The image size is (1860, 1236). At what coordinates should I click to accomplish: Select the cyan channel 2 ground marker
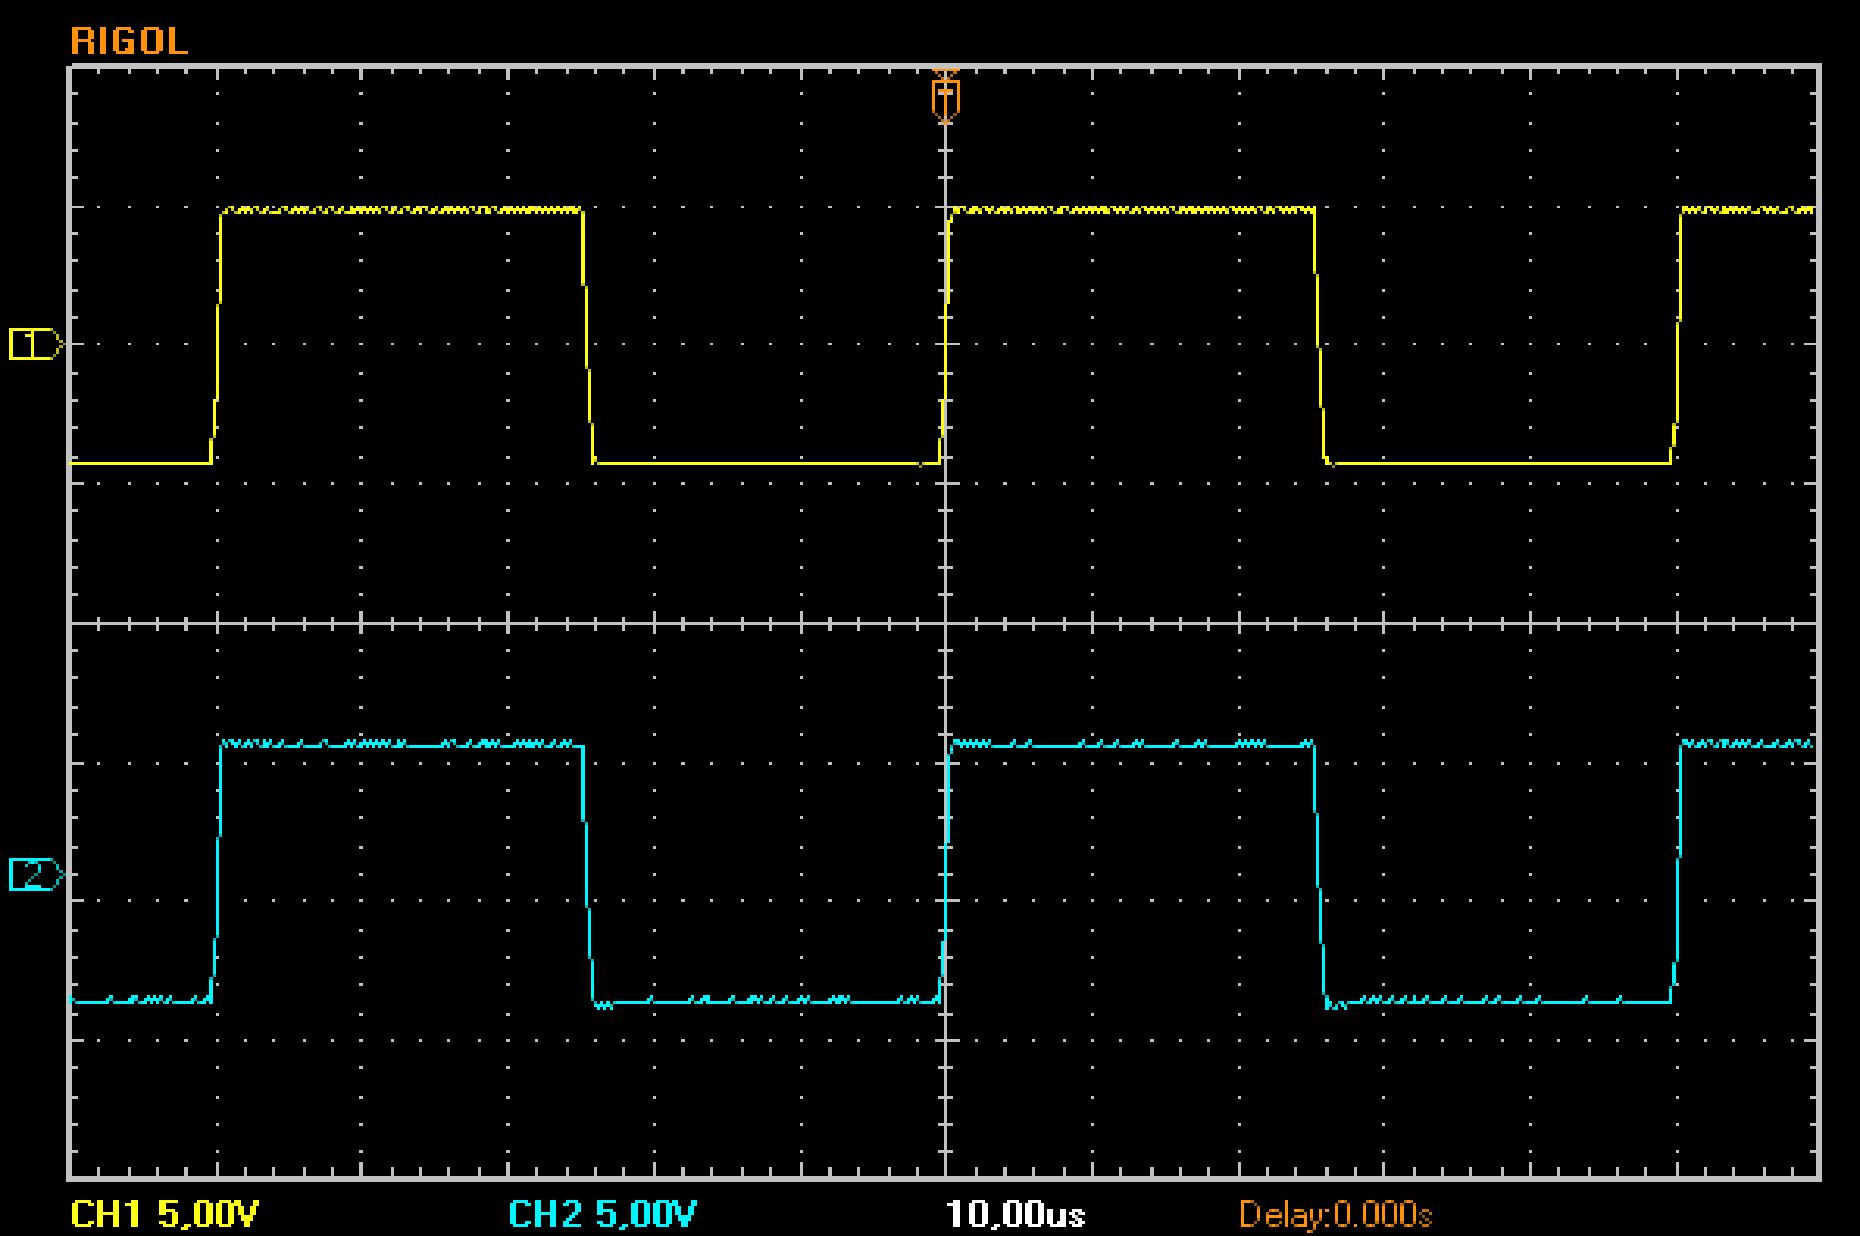tap(37, 875)
